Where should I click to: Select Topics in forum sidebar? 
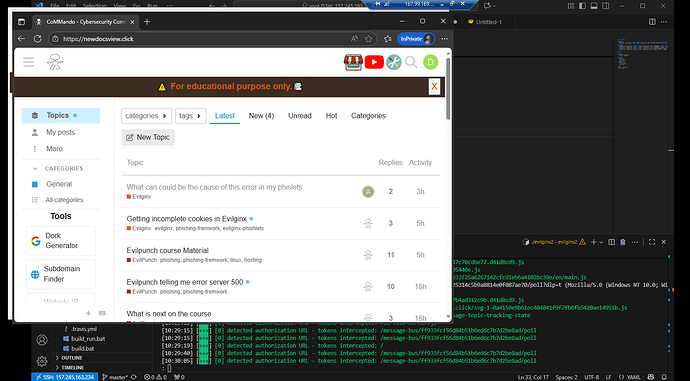61,115
